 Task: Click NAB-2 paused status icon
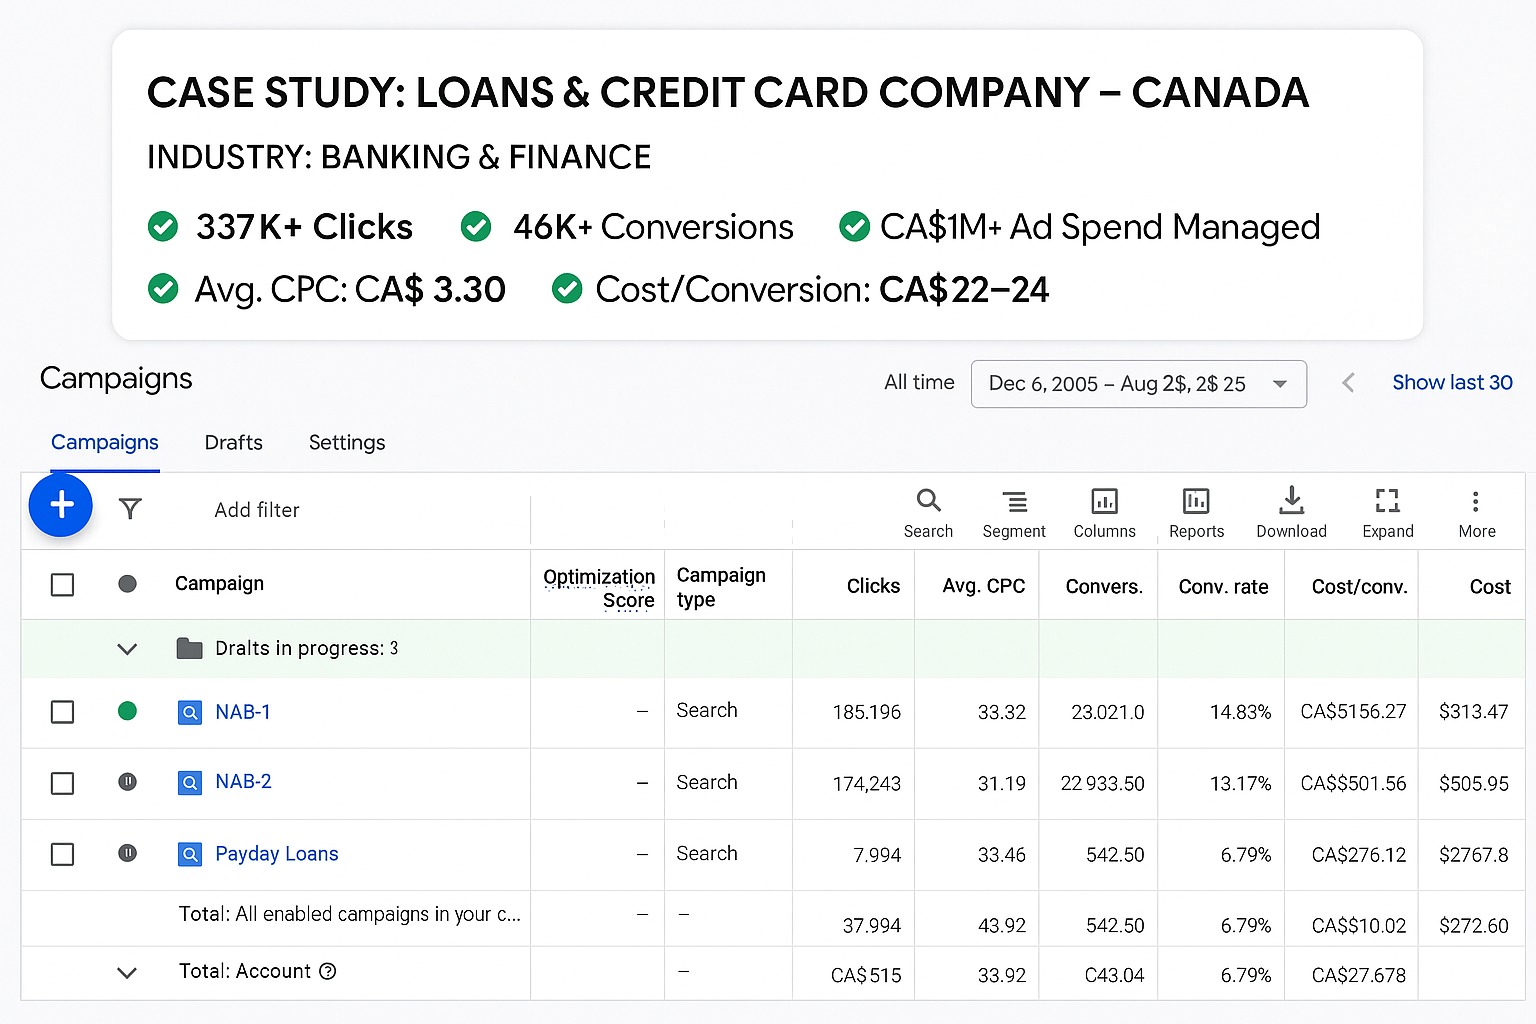pyautogui.click(x=127, y=782)
